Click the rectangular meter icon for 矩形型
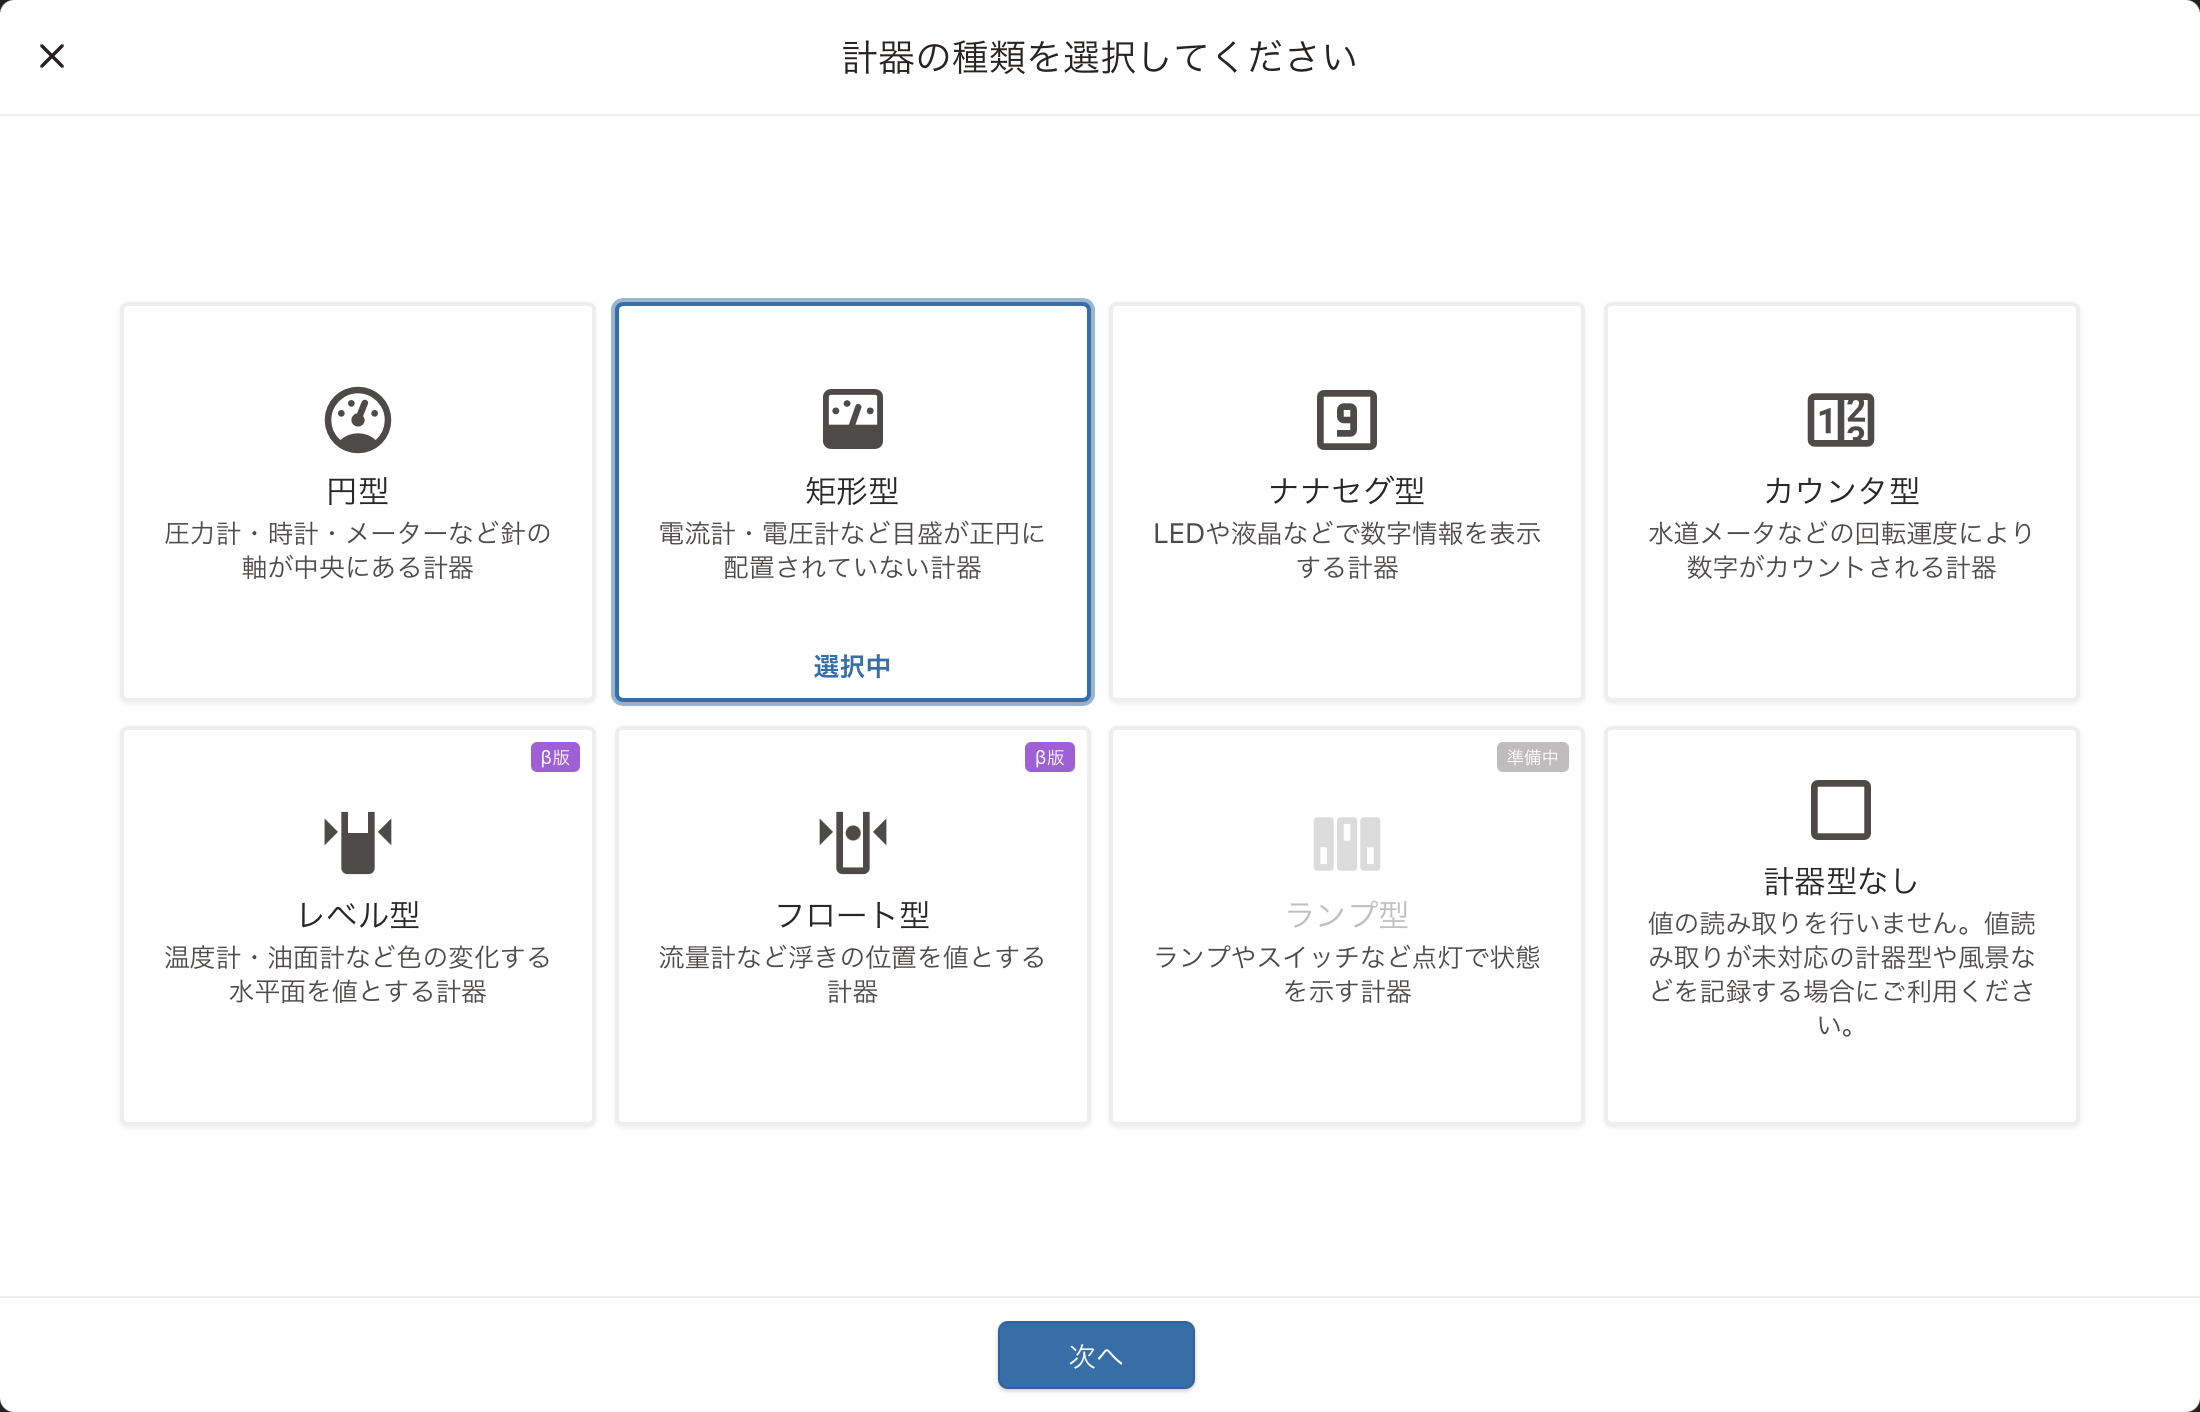This screenshot has width=2200, height=1412. click(x=852, y=419)
